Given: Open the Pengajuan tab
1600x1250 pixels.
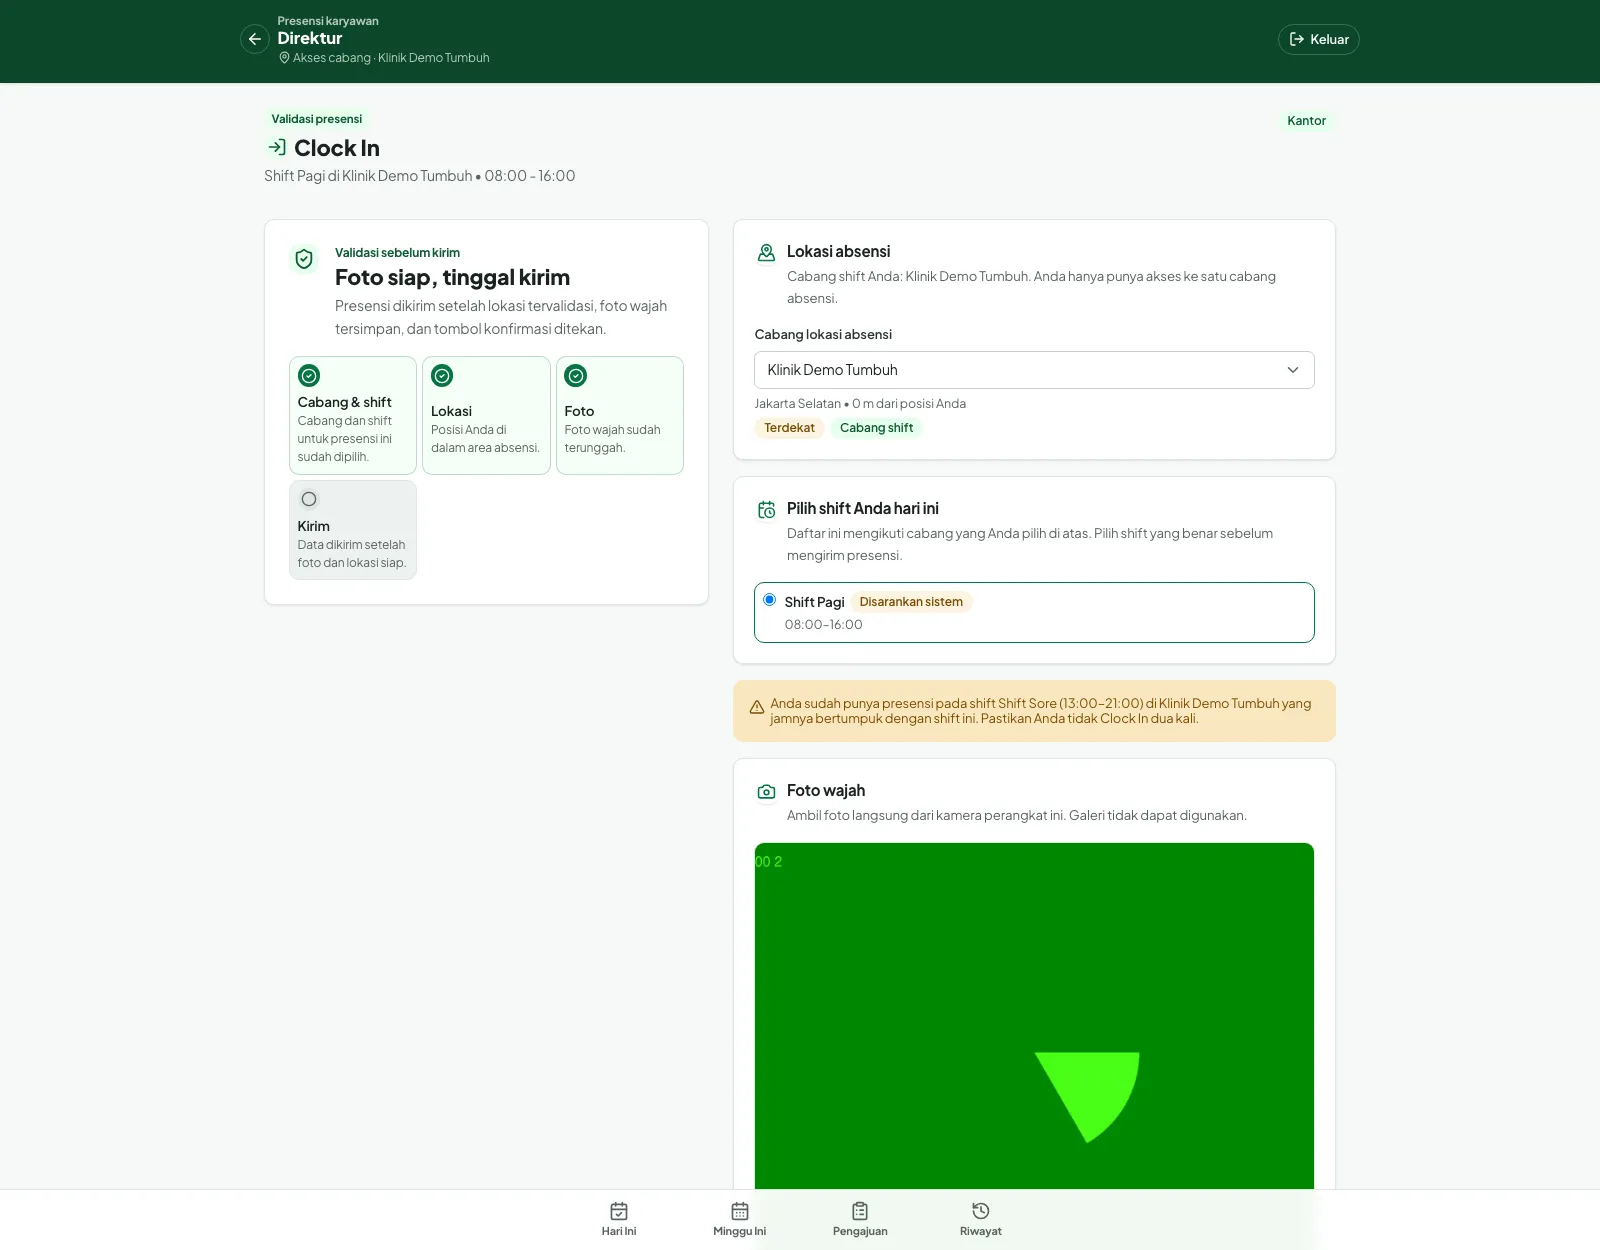Looking at the screenshot, I should [x=860, y=1219].
